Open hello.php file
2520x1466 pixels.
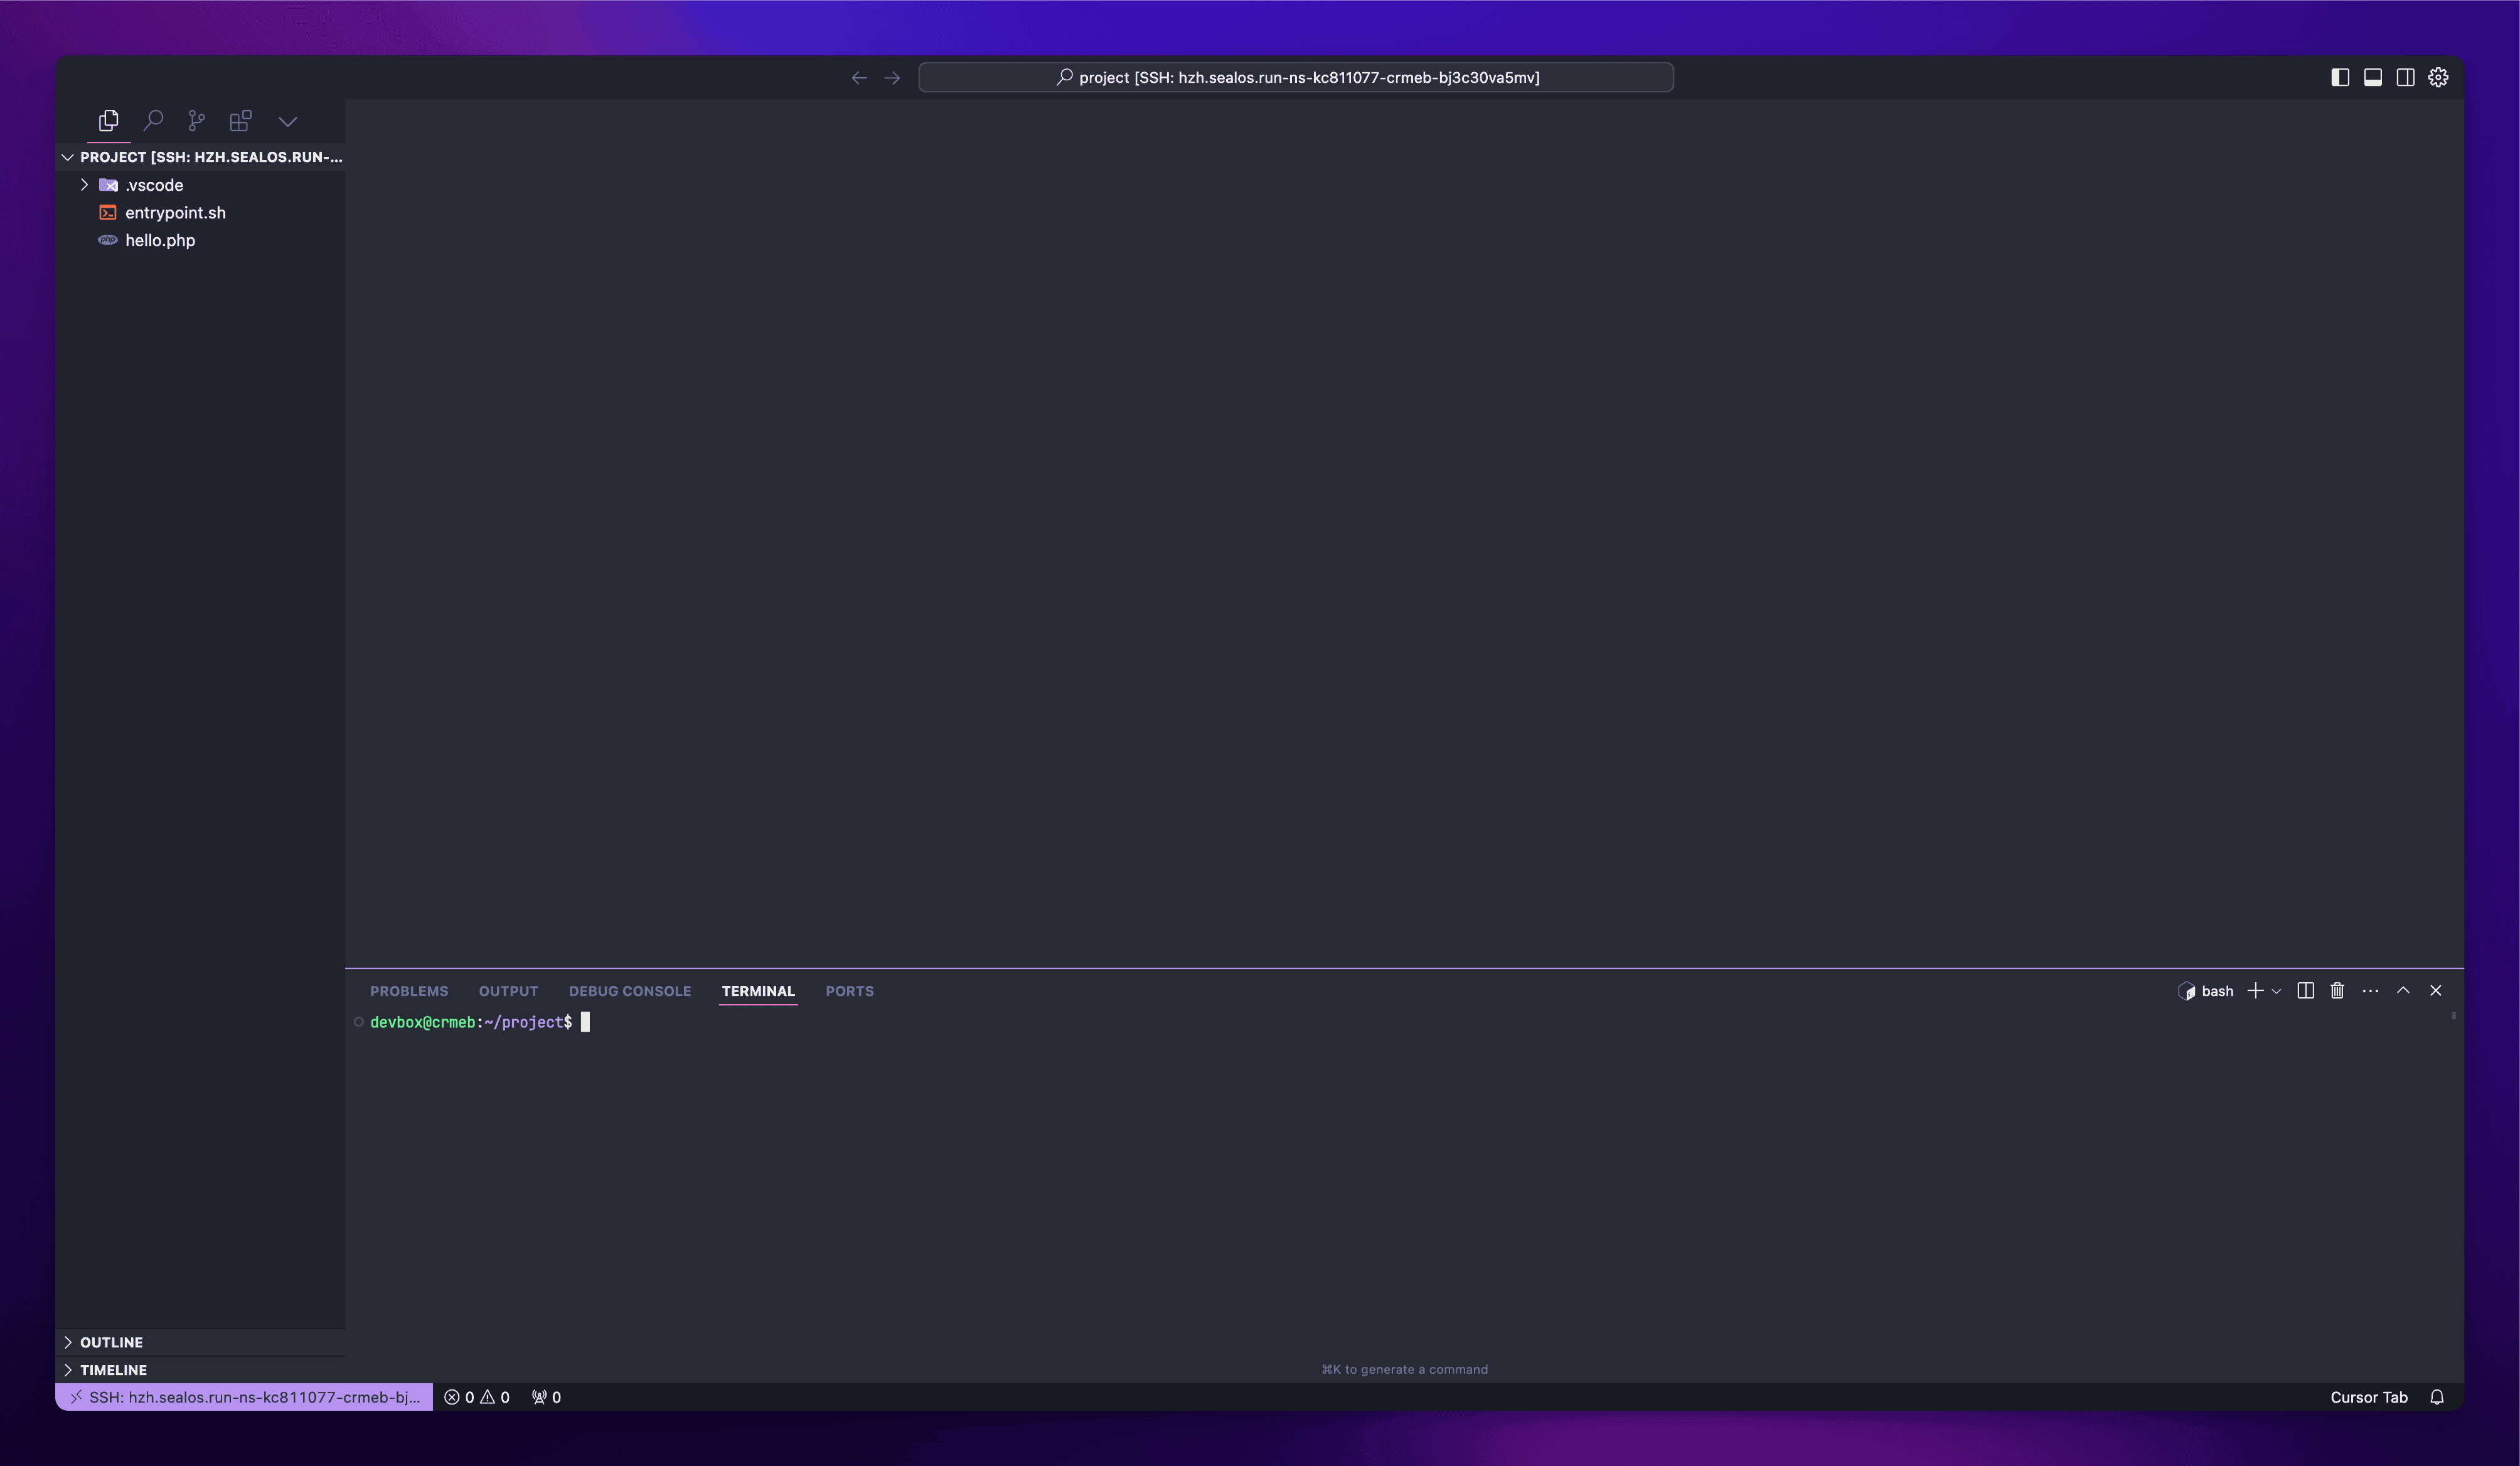click(160, 240)
